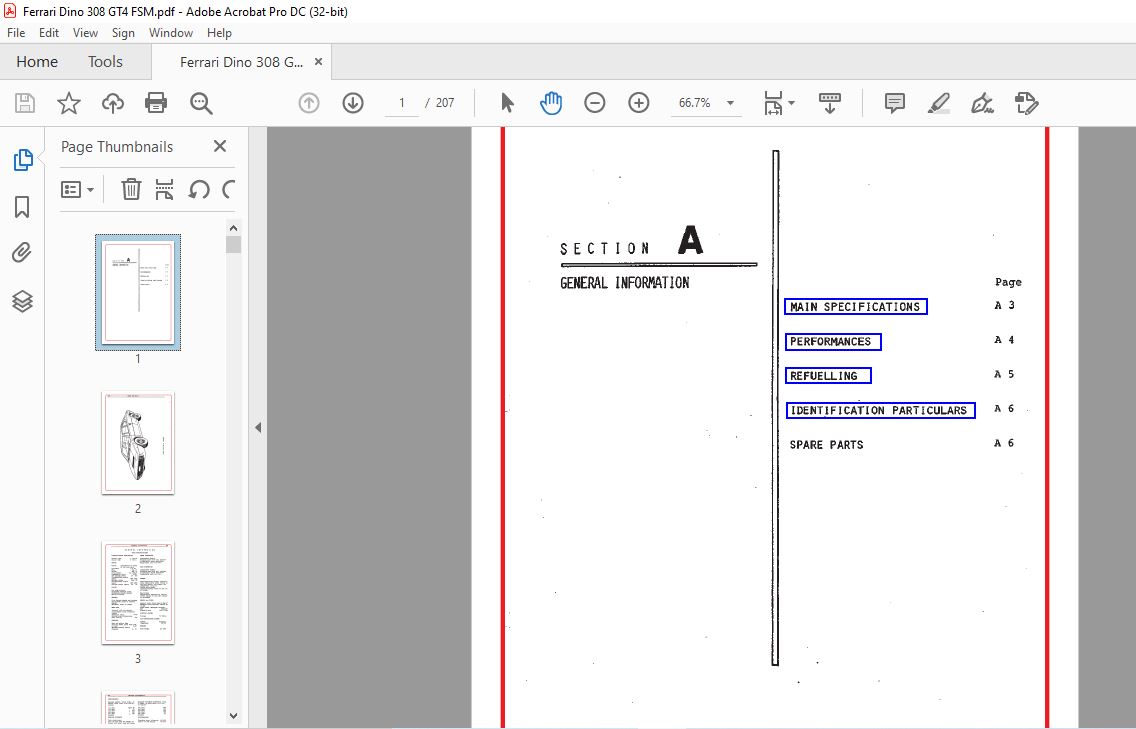Click the current page number field
The width and height of the screenshot is (1136, 729).
(x=401, y=103)
